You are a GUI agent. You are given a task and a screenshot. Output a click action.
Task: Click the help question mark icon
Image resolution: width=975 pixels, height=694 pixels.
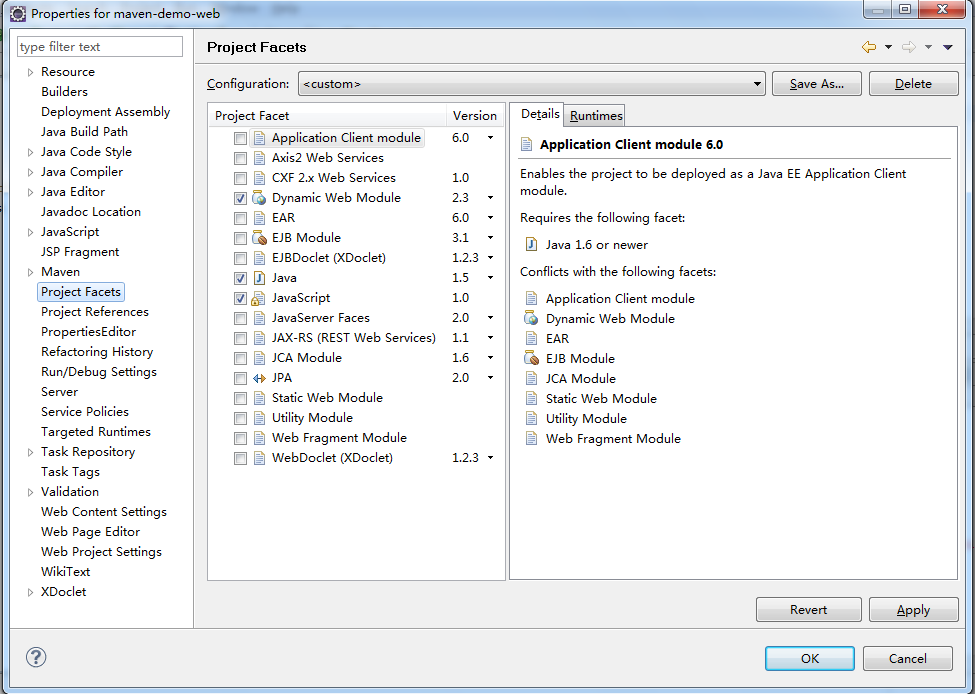point(36,657)
